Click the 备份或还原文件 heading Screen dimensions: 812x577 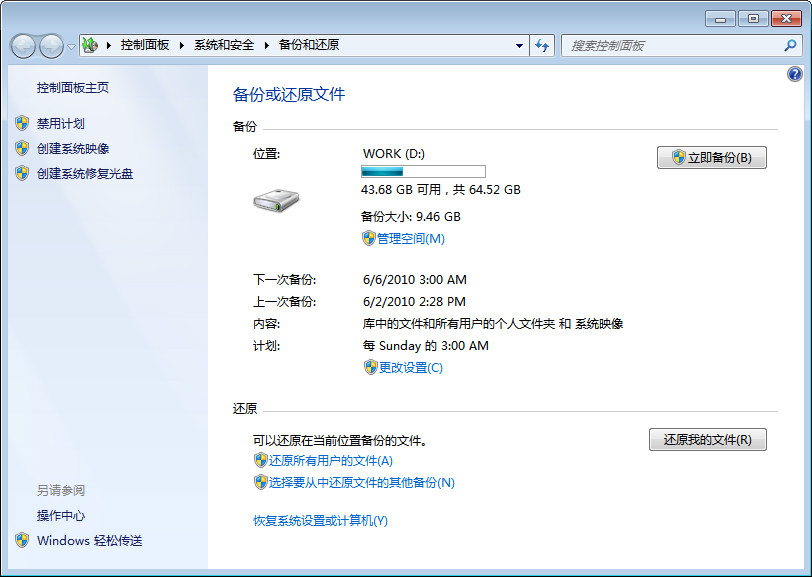click(x=288, y=94)
